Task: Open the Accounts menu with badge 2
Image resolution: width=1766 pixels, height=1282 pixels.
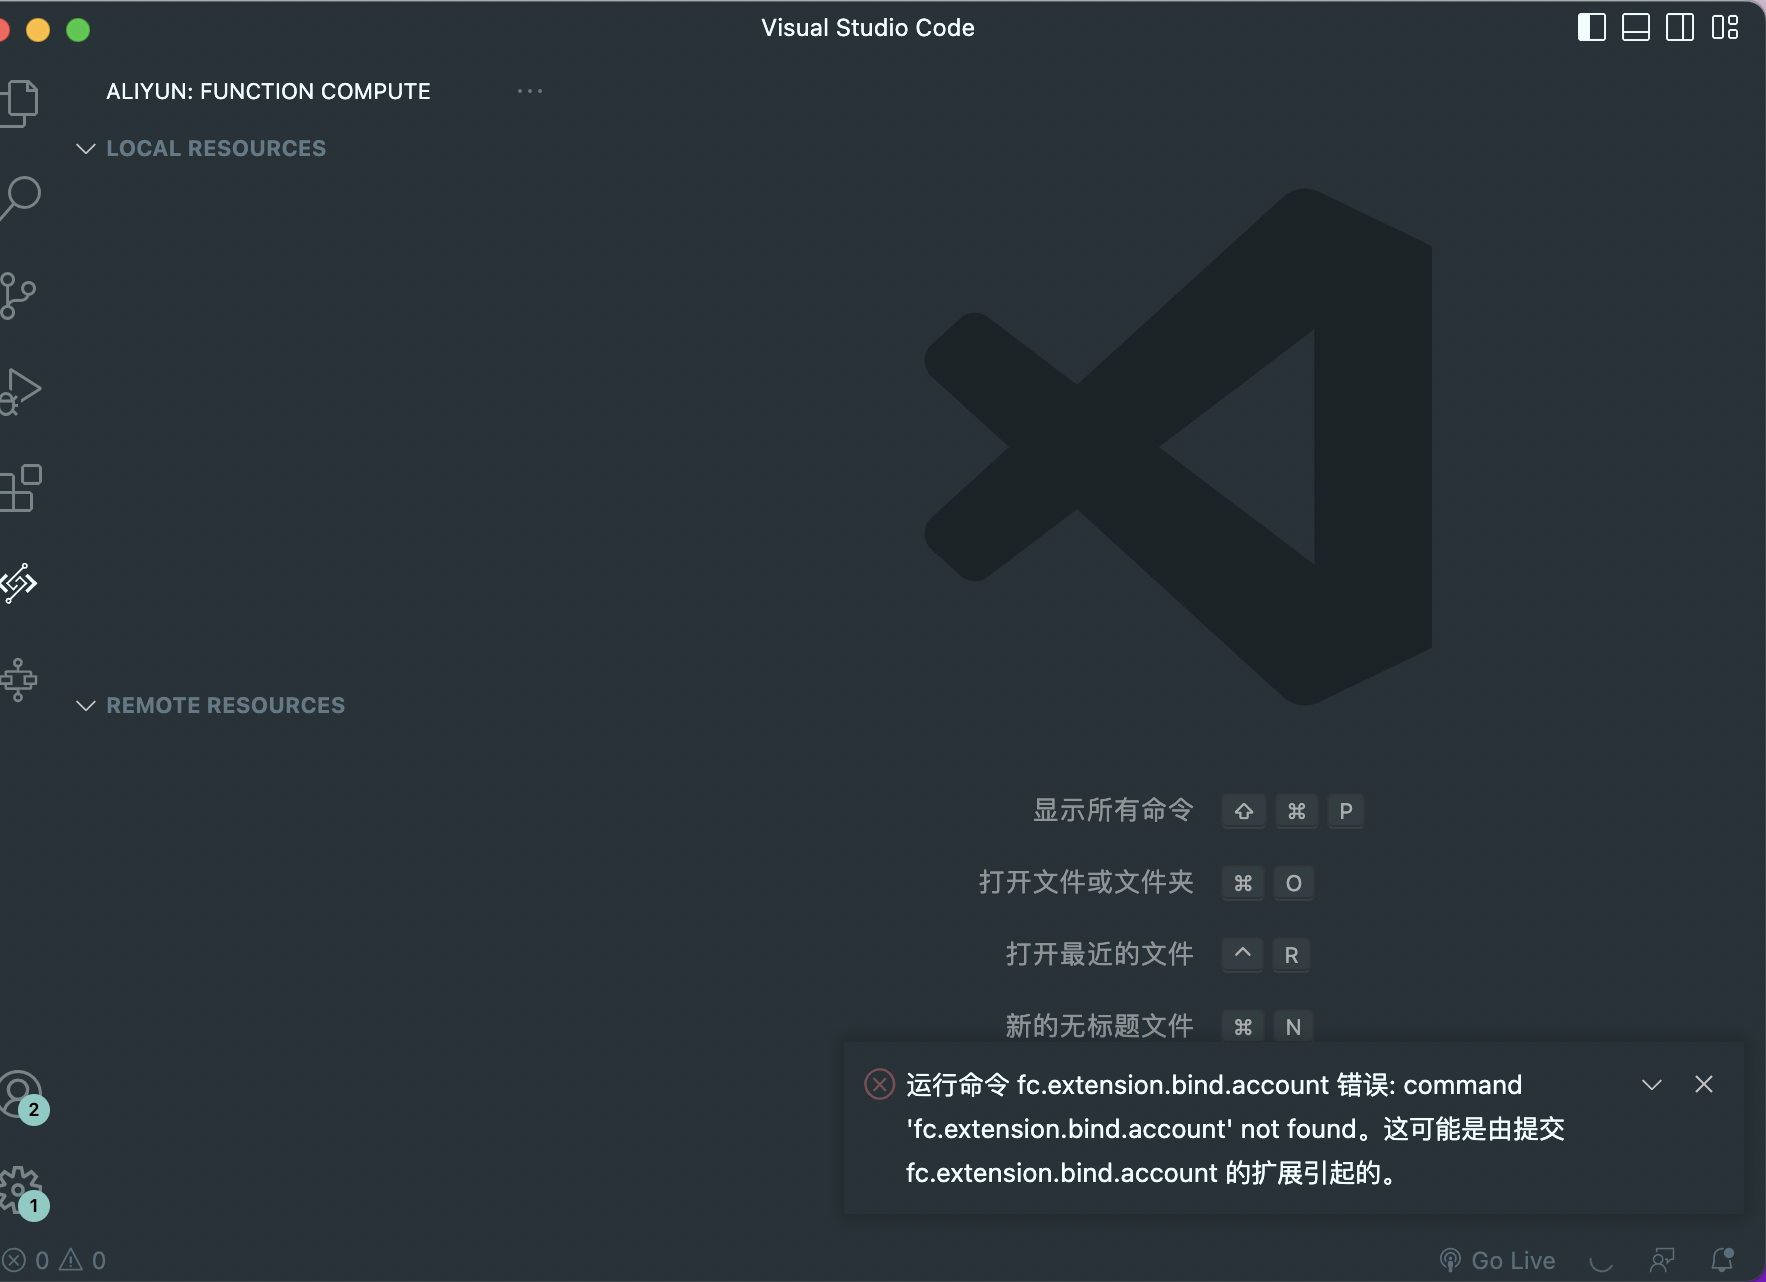Action: [22, 1097]
